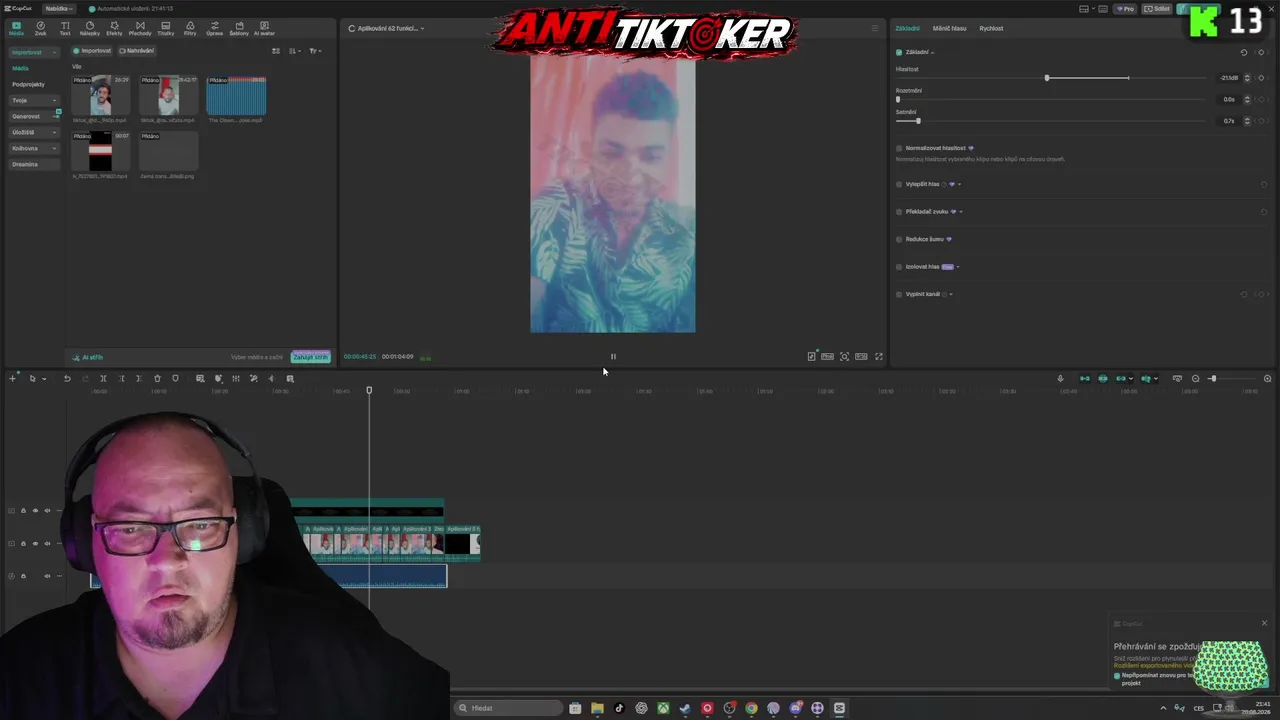The image size is (1280, 720).
Task: Enable Vylepšit hlas checkbox
Action: click(x=899, y=184)
